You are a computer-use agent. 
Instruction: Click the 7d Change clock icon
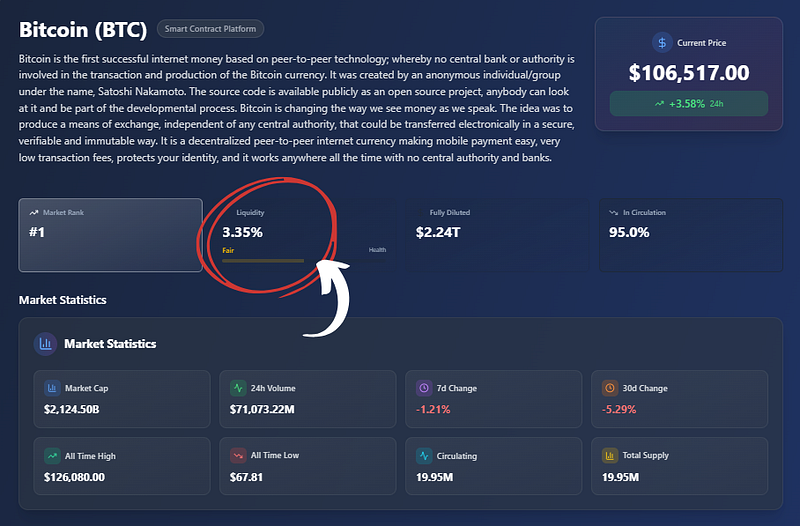click(424, 388)
